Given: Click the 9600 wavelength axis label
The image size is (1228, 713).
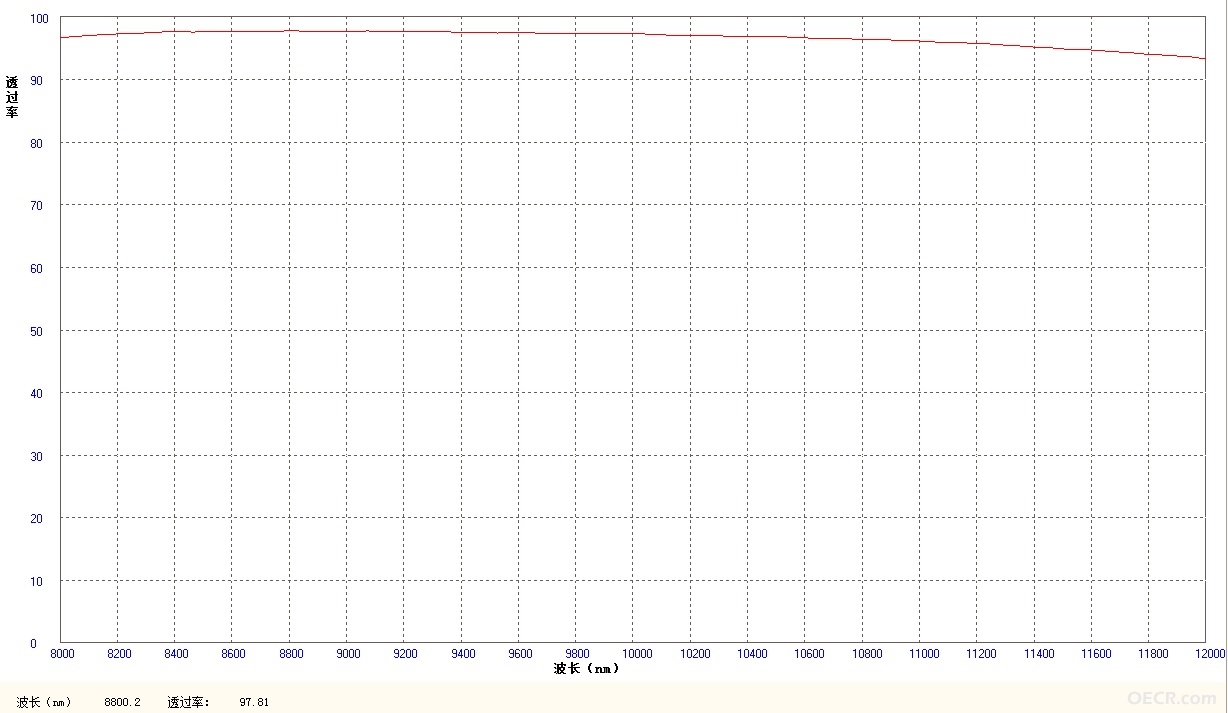Looking at the screenshot, I should pyautogui.click(x=520, y=654).
